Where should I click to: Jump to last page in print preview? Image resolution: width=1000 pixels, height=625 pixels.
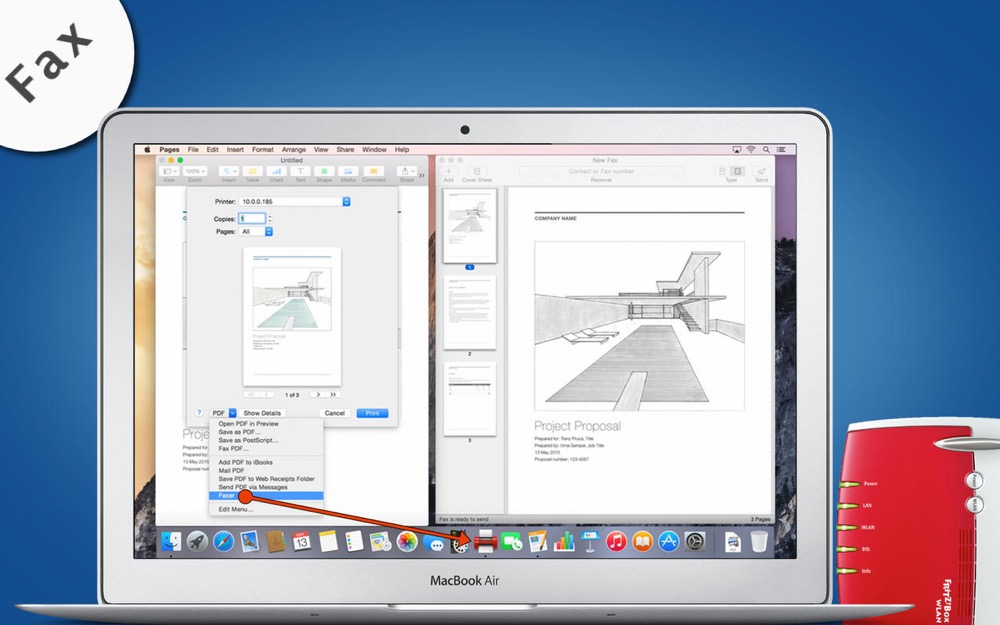(x=333, y=395)
